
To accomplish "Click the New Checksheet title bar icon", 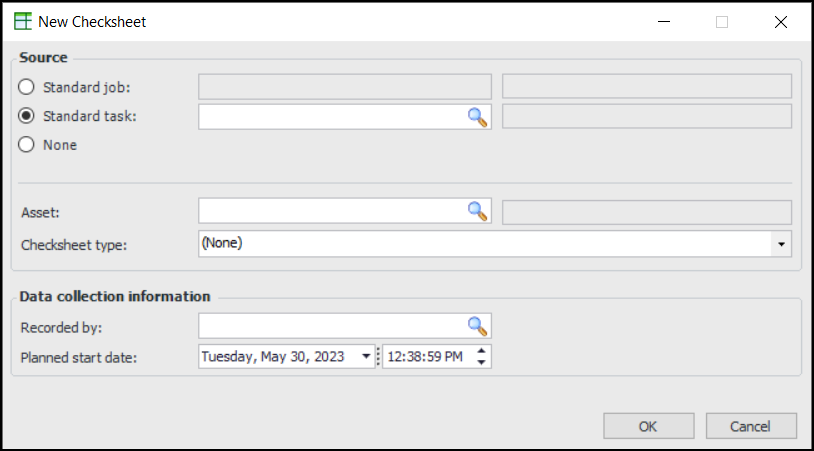I will coord(22,21).
